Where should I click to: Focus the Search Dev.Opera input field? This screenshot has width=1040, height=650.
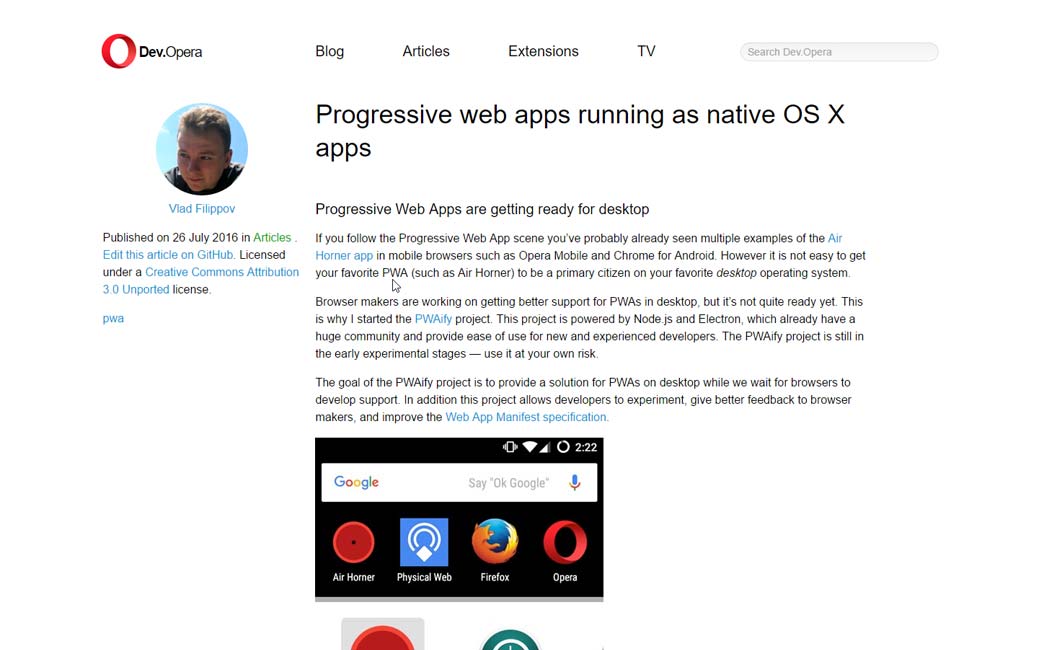pyautogui.click(x=838, y=52)
